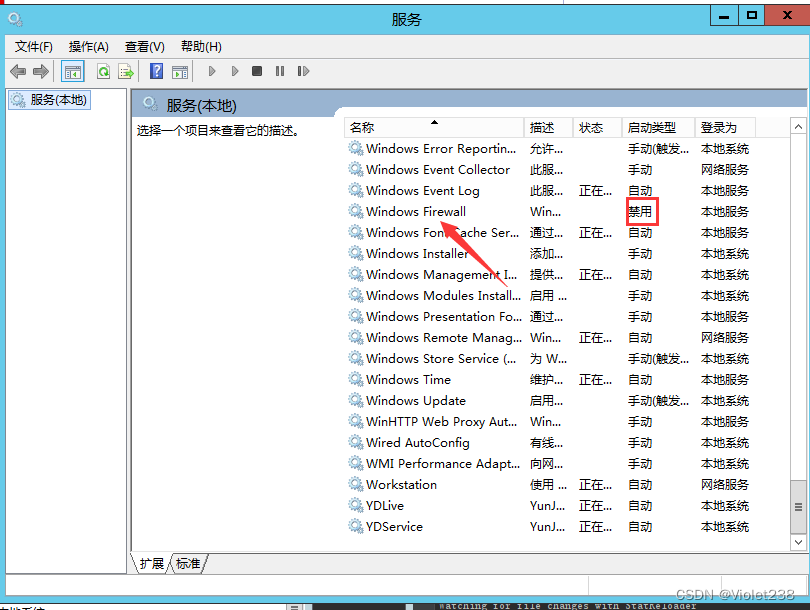Image resolution: width=810 pixels, height=610 pixels.
Task: Select Windows Update gear icon
Action: pos(355,400)
